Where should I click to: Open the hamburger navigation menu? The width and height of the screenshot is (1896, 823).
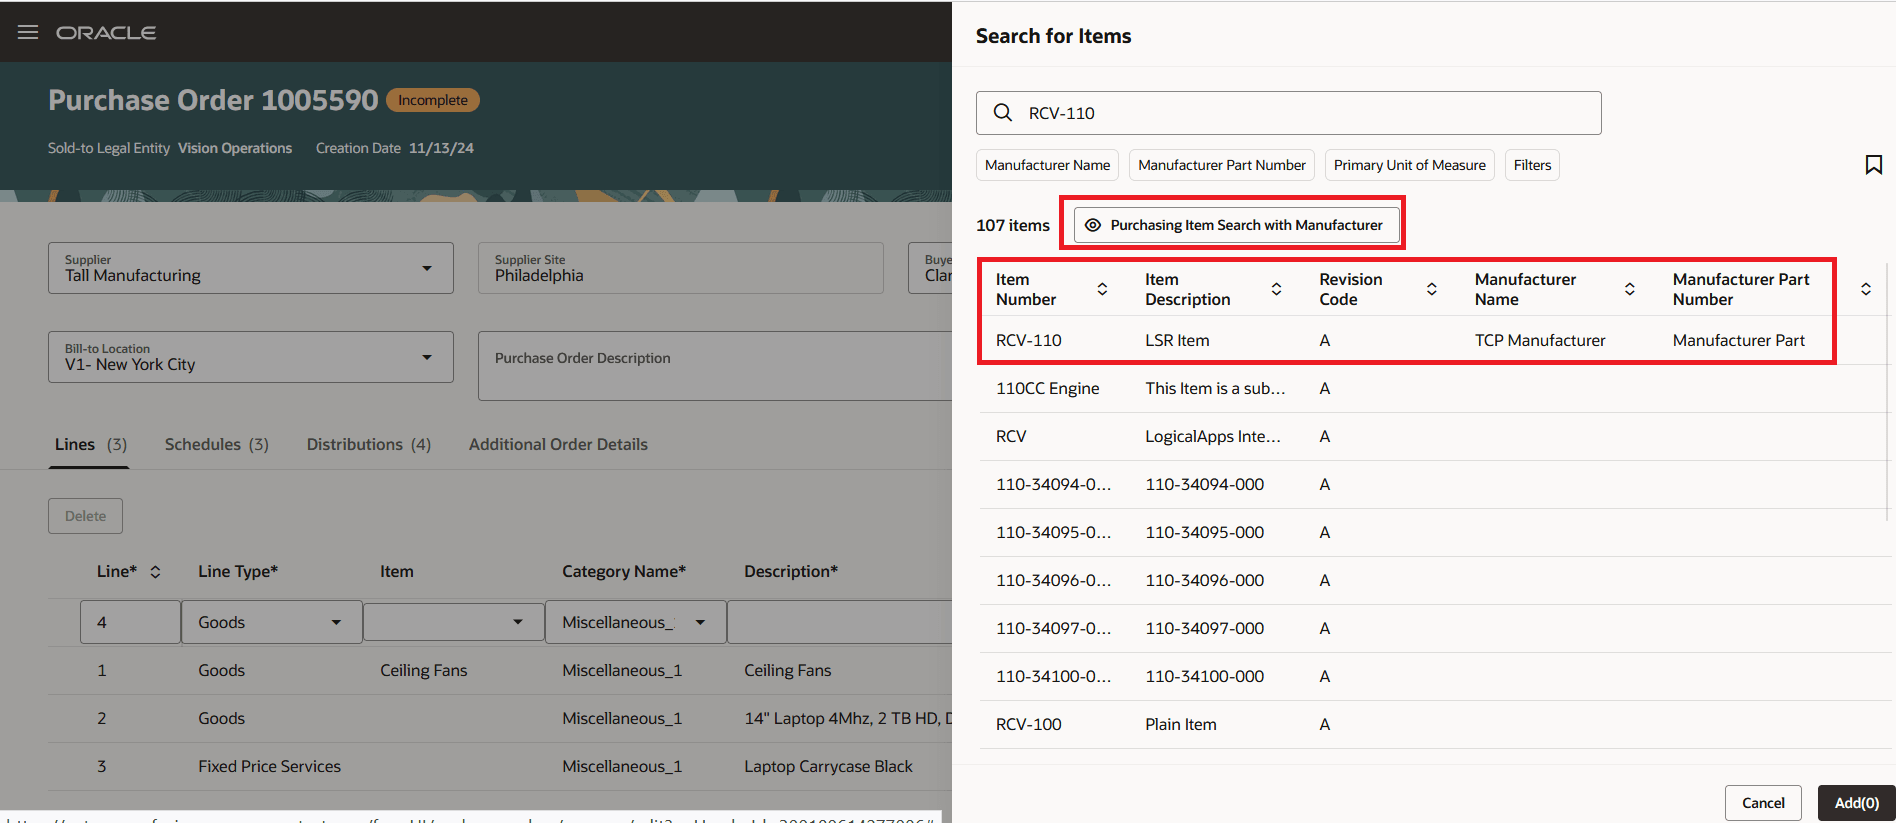(28, 32)
